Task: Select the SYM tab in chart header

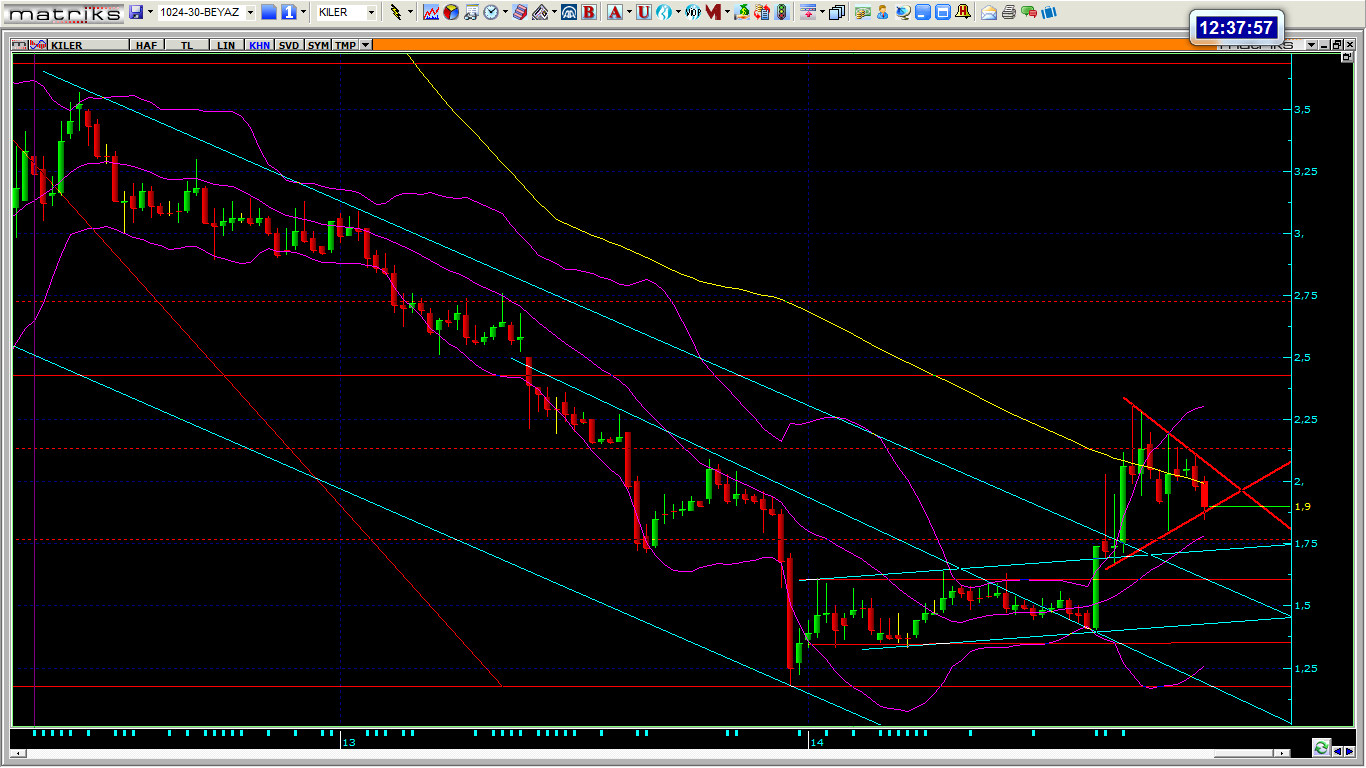Action: 318,45
